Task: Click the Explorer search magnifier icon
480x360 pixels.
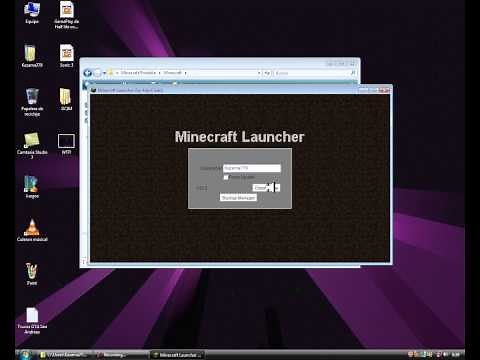Action: 353,73
